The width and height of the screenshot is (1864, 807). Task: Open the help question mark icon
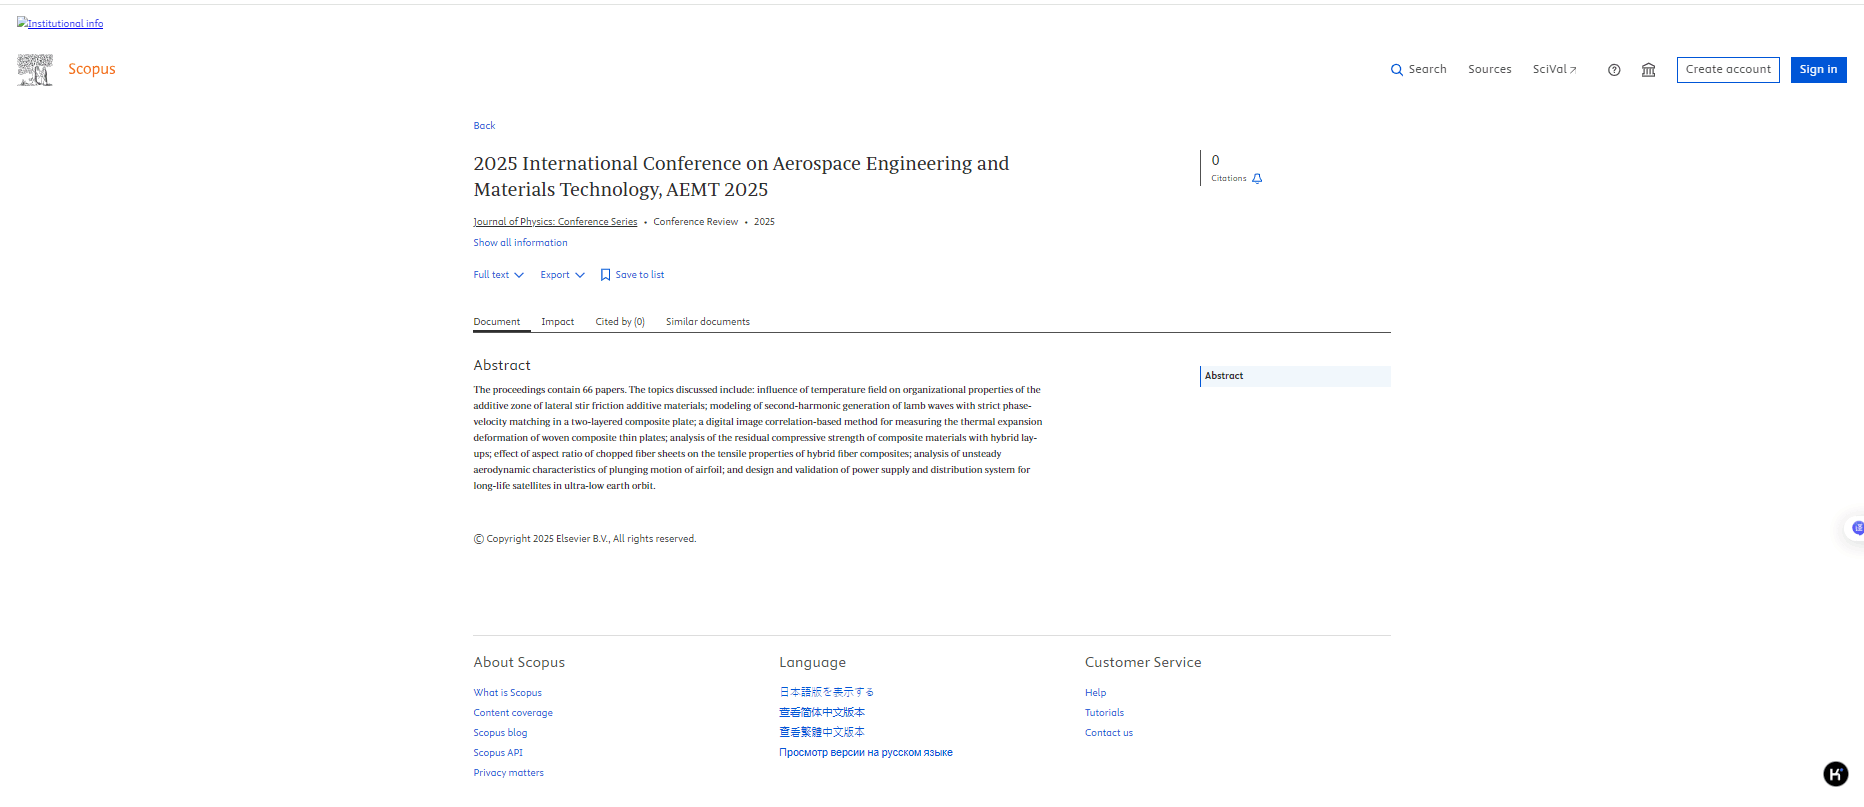(1614, 70)
